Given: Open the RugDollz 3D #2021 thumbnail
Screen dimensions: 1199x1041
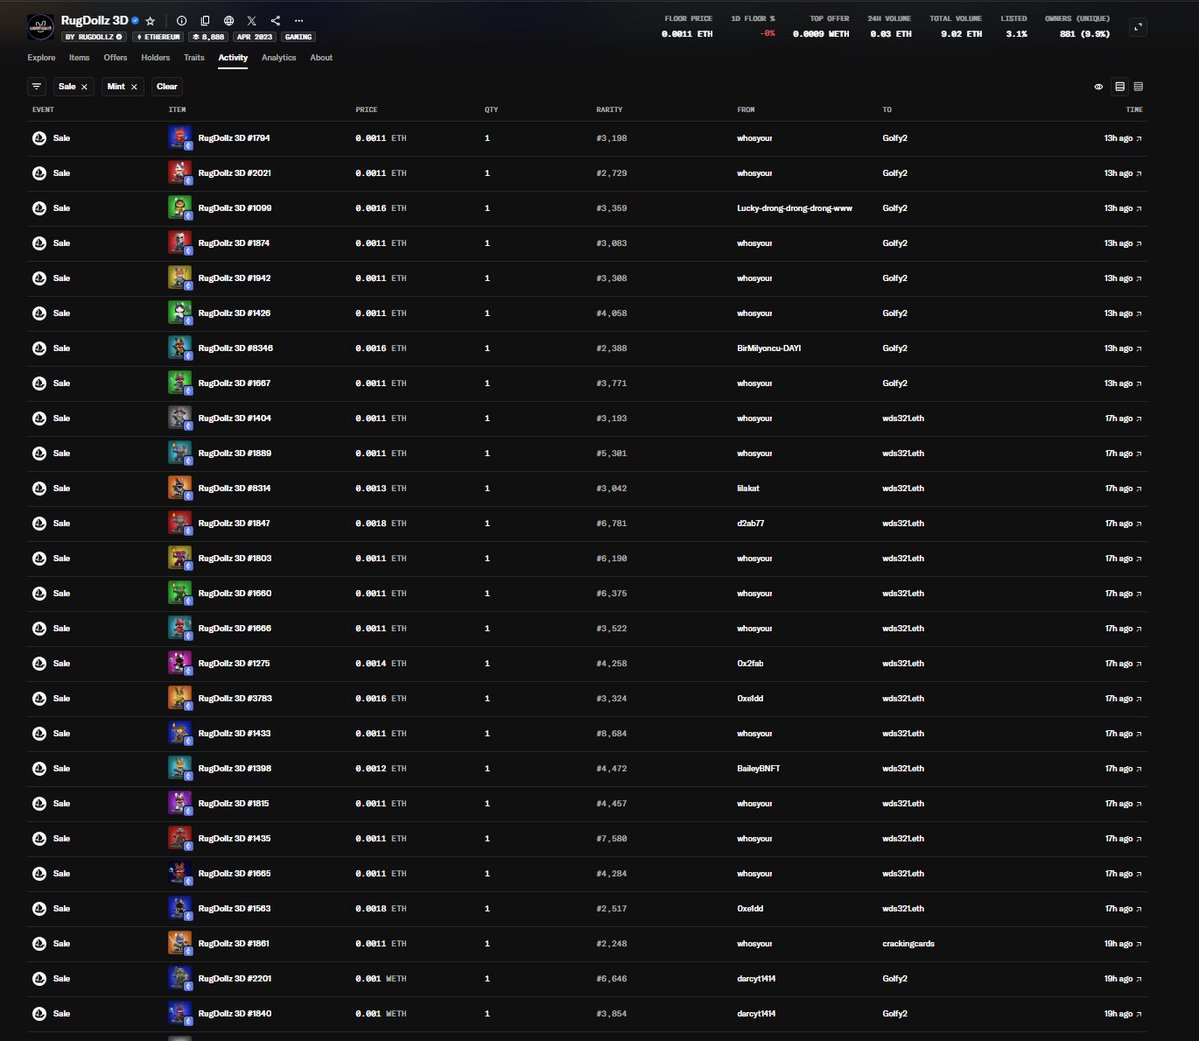Looking at the screenshot, I should tap(180, 173).
